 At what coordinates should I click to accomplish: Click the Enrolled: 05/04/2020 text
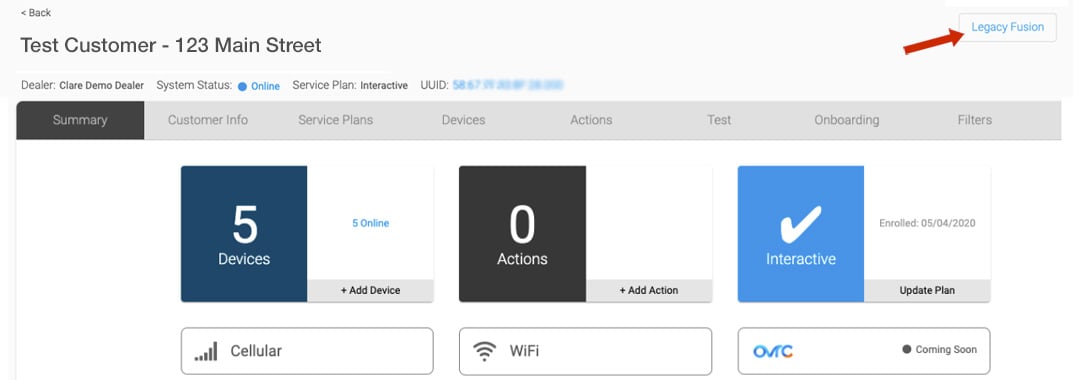pos(927,223)
